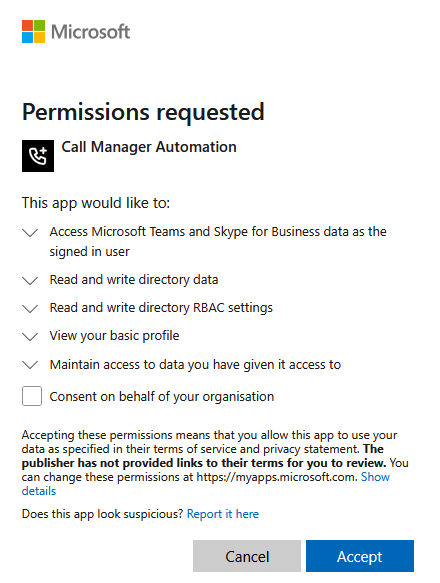Expand the Teams and Skype access permission chevron
440x583 pixels.
pos(30,233)
